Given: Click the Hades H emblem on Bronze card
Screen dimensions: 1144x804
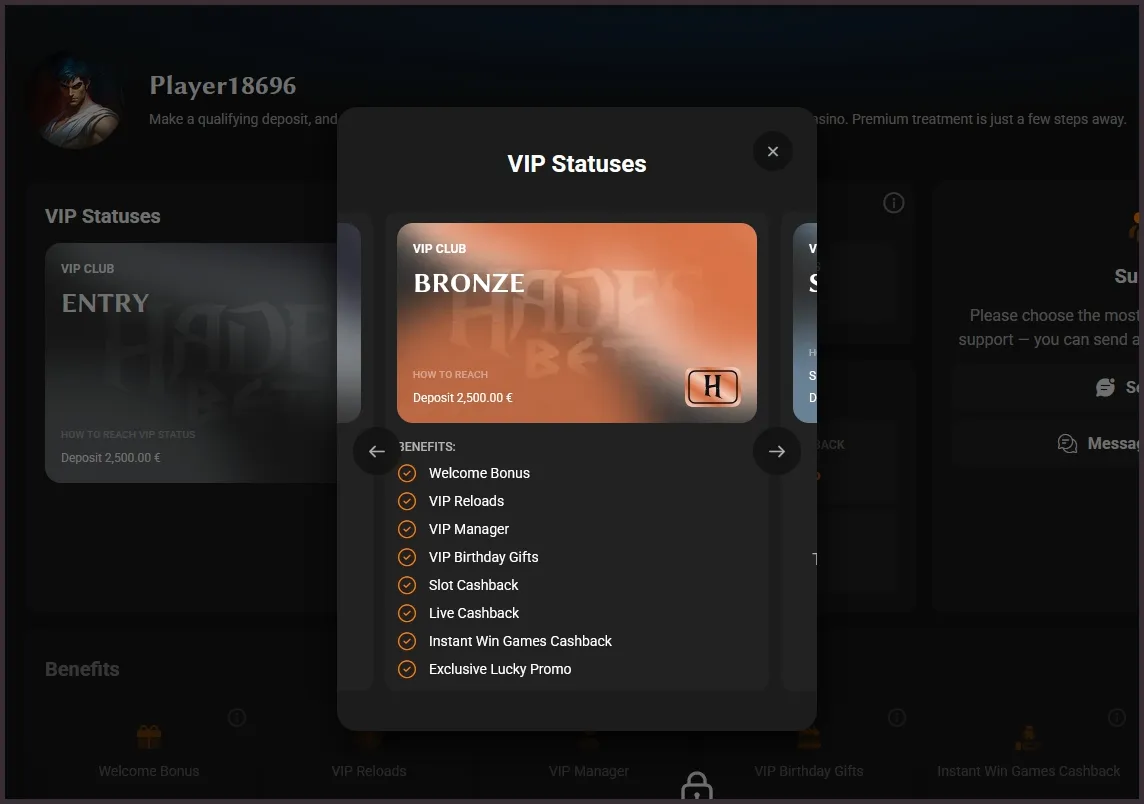Looking at the screenshot, I should (x=713, y=388).
